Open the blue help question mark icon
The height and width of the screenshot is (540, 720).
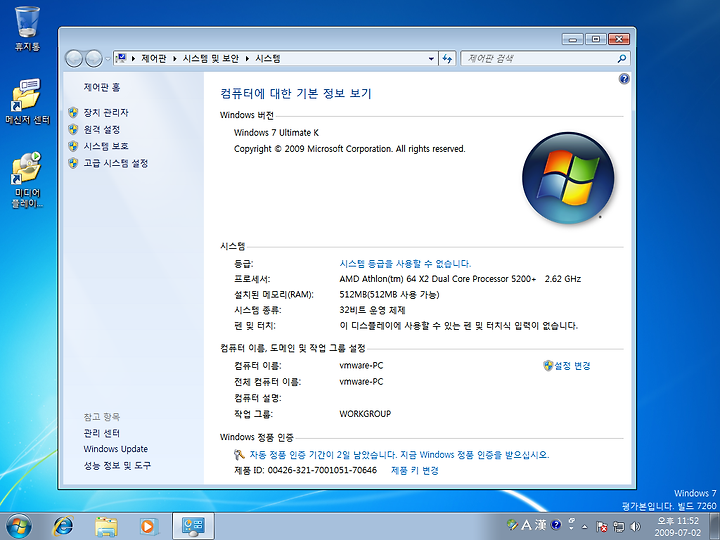[x=624, y=79]
